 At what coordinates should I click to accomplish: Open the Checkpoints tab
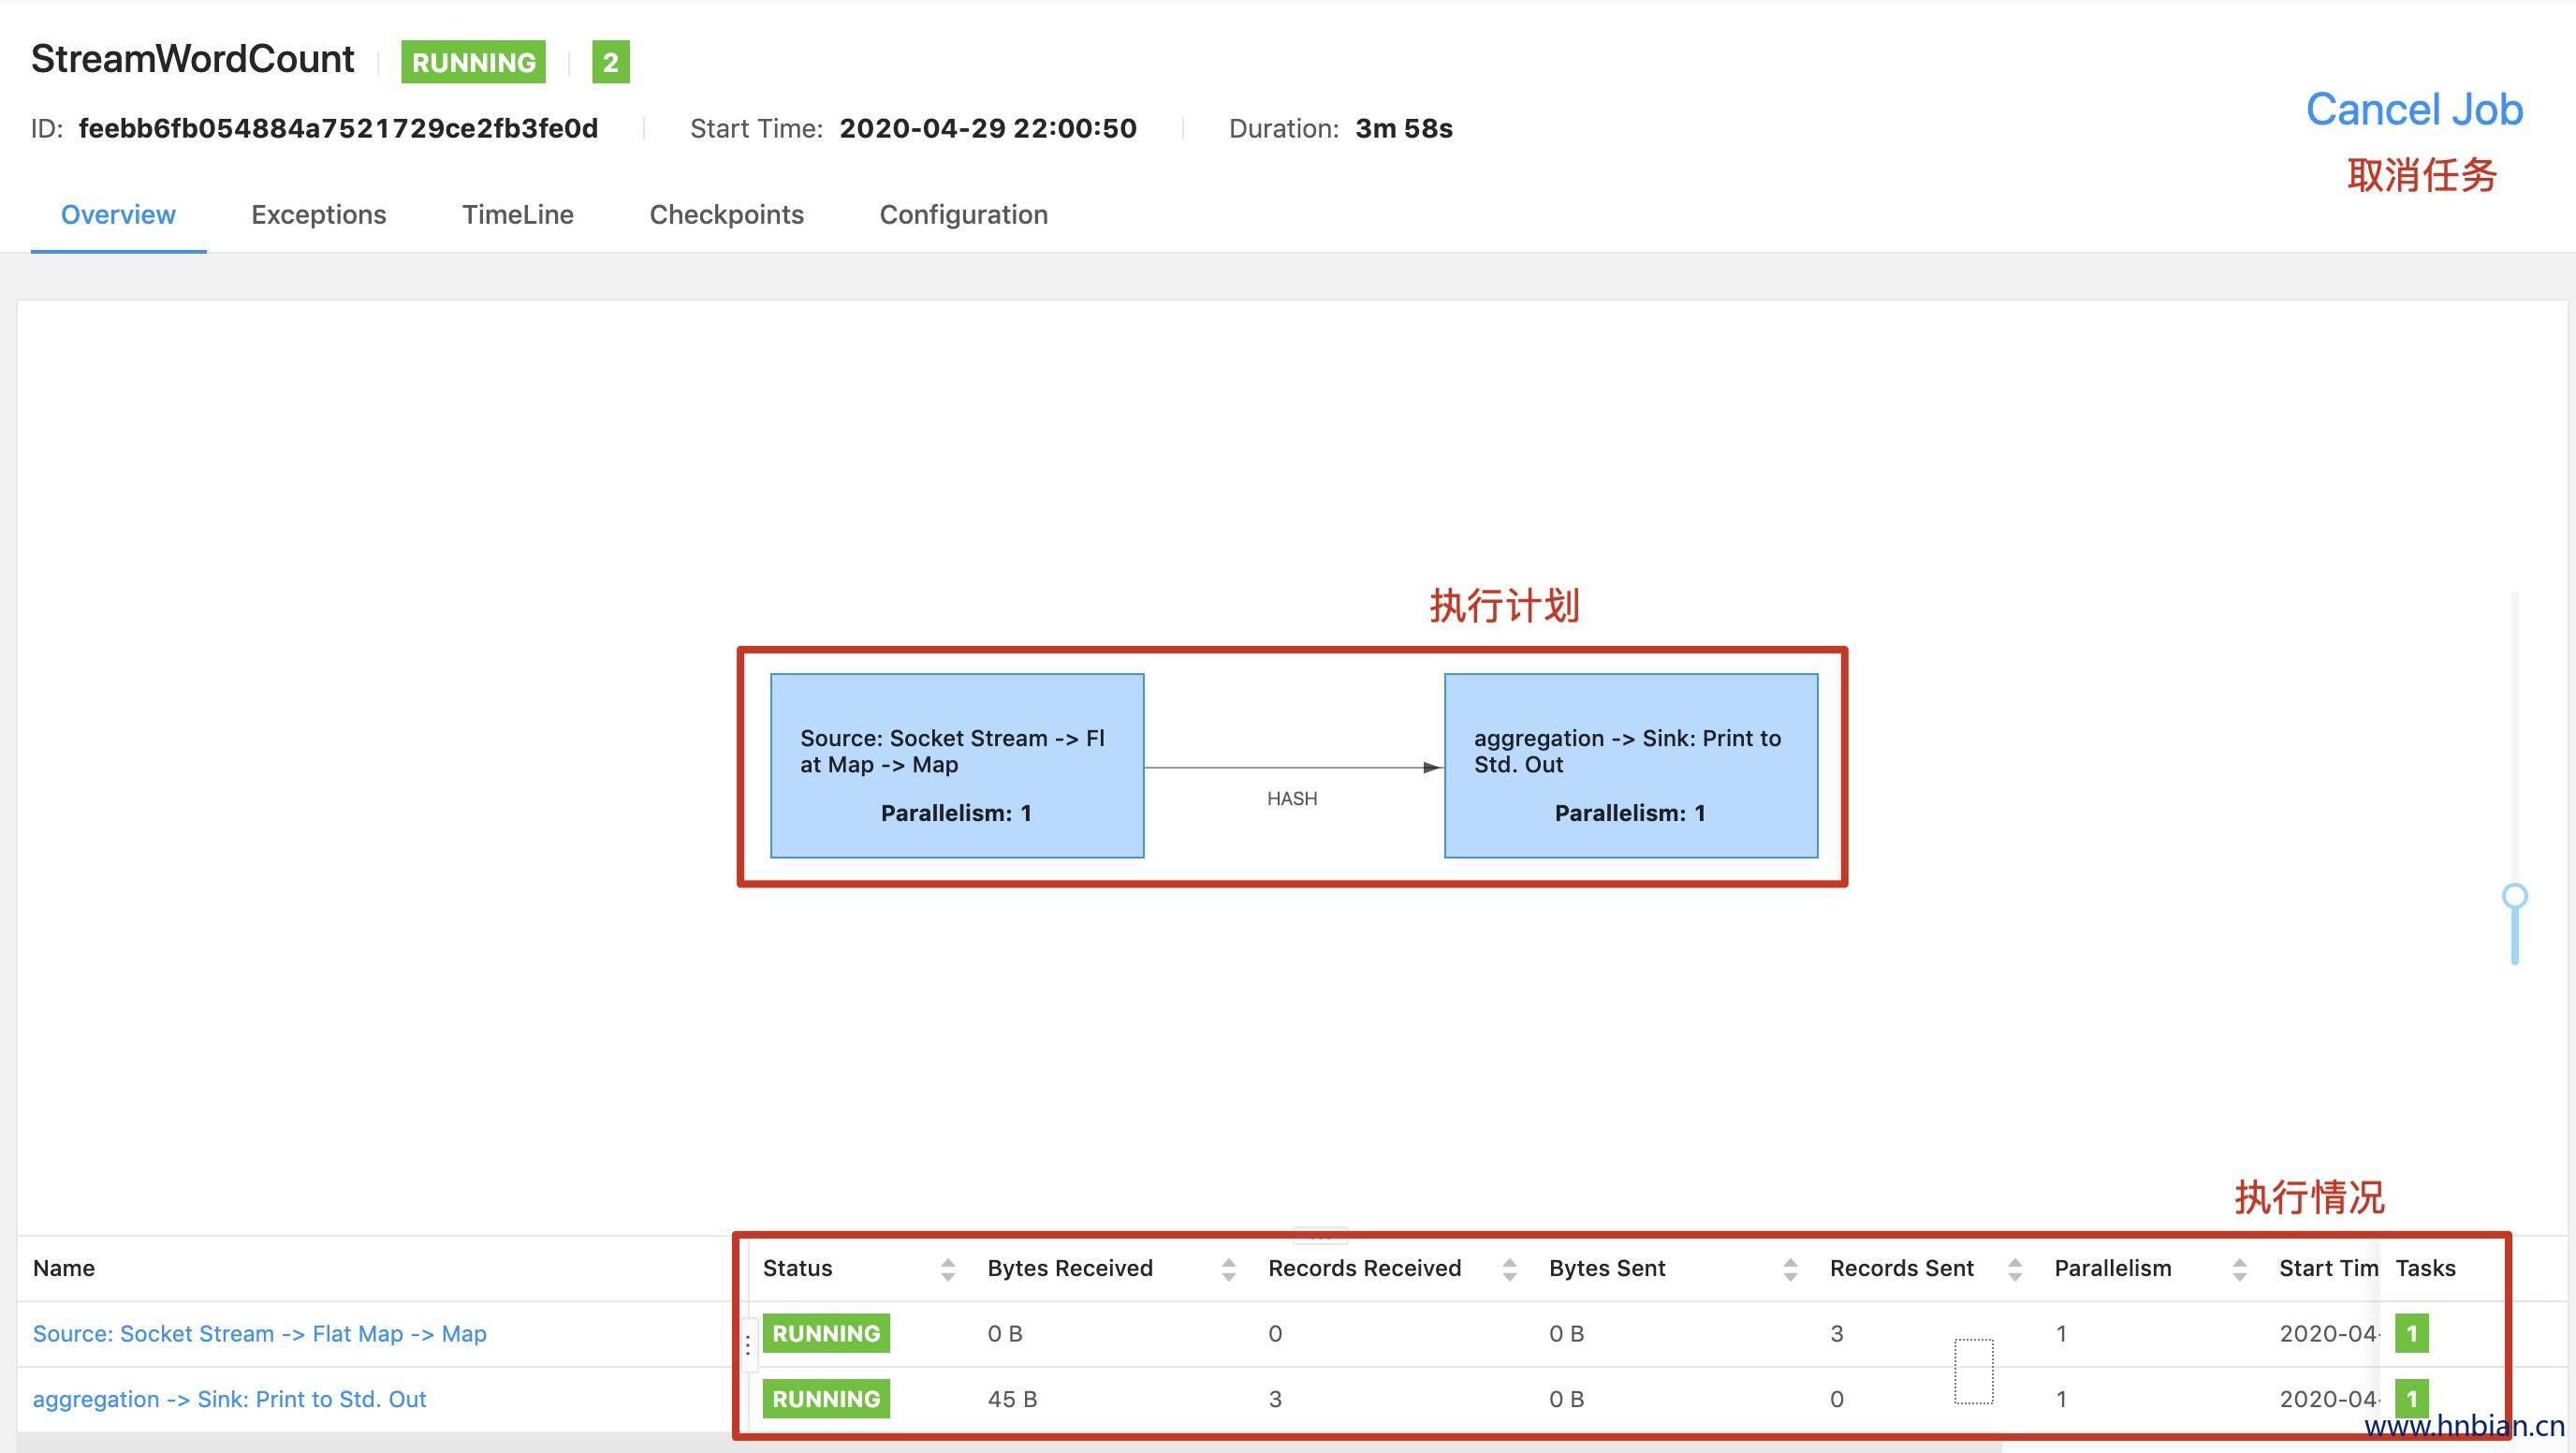726,214
